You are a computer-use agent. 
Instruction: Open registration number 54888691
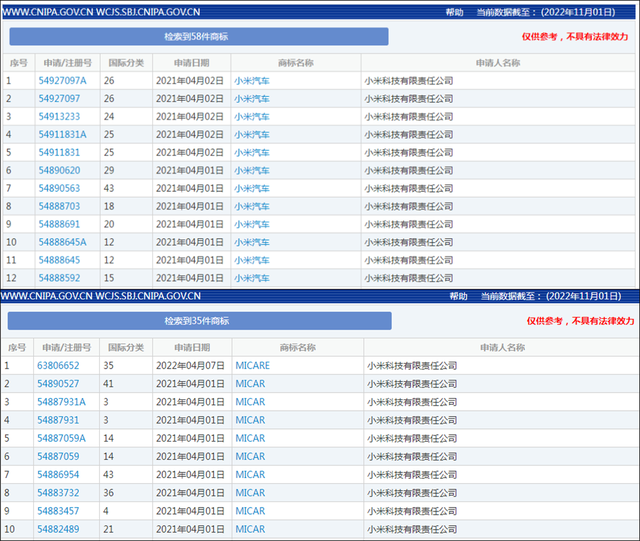click(x=59, y=225)
